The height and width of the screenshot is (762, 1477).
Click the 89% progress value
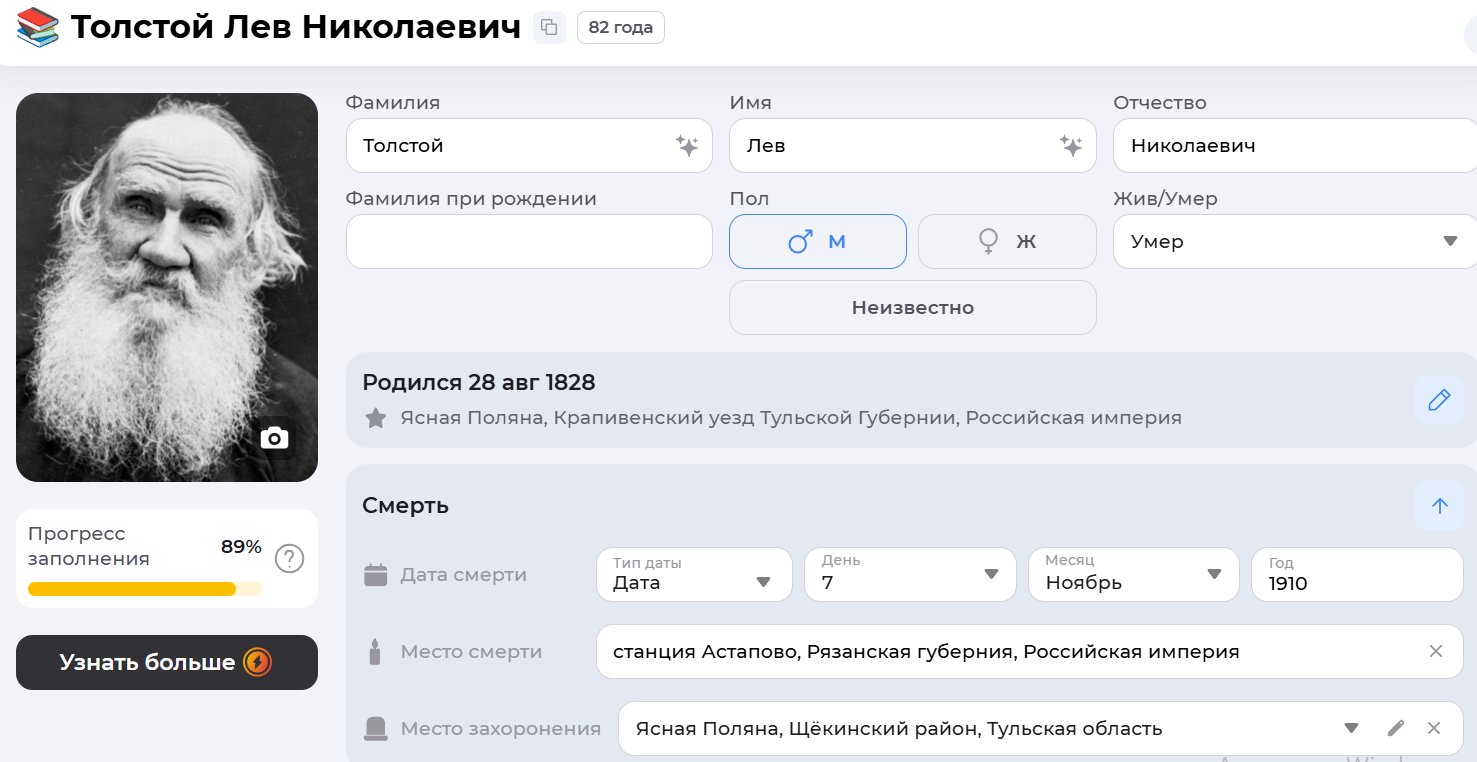tap(241, 546)
